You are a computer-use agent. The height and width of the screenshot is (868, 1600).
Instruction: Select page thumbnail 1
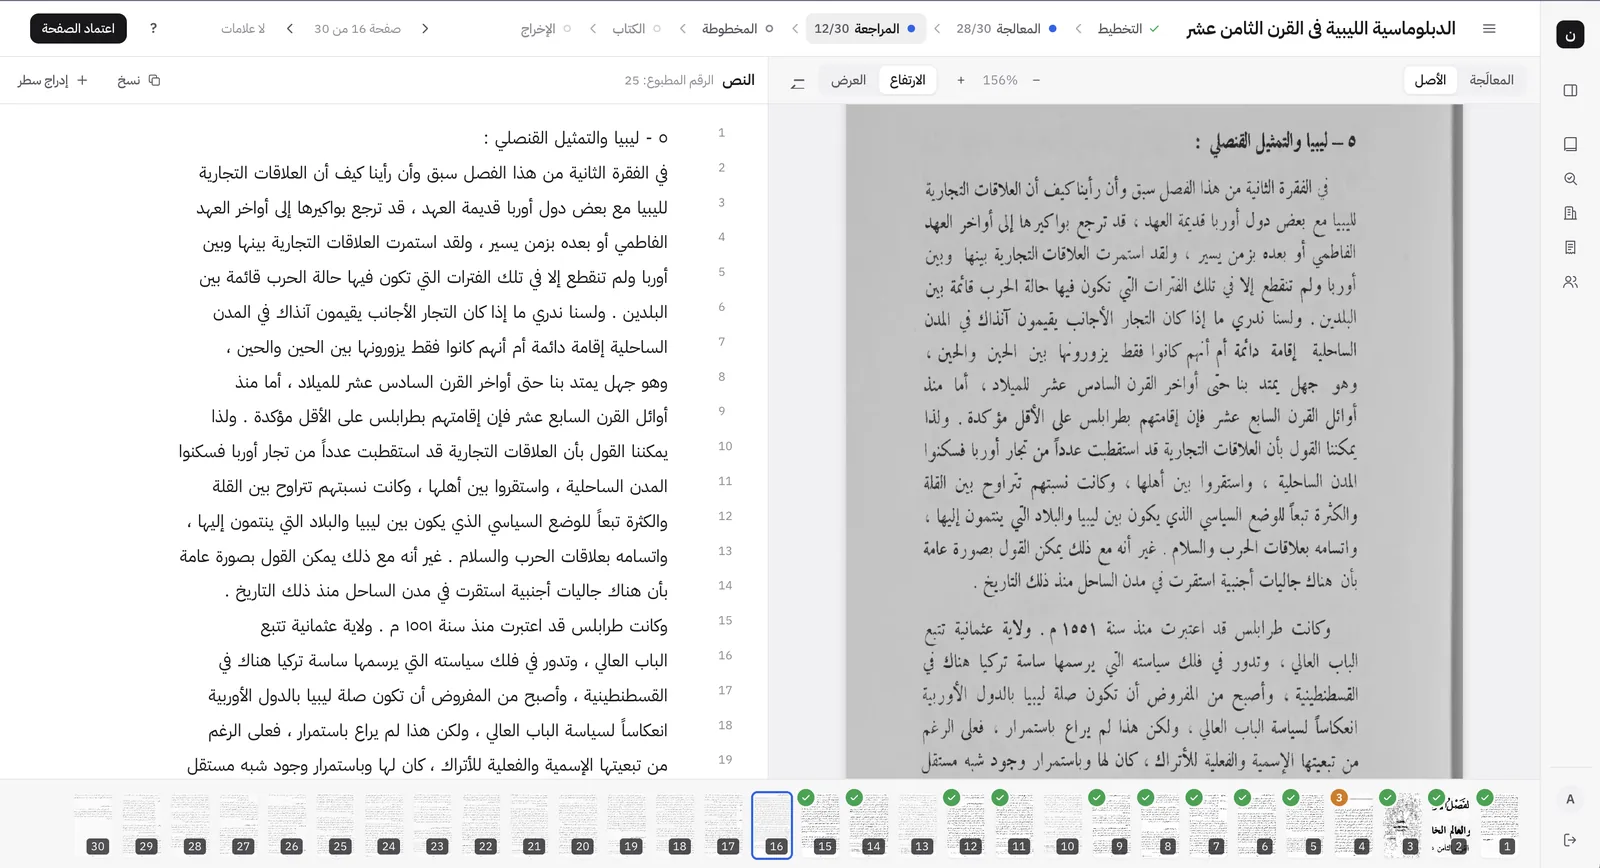point(1499,825)
